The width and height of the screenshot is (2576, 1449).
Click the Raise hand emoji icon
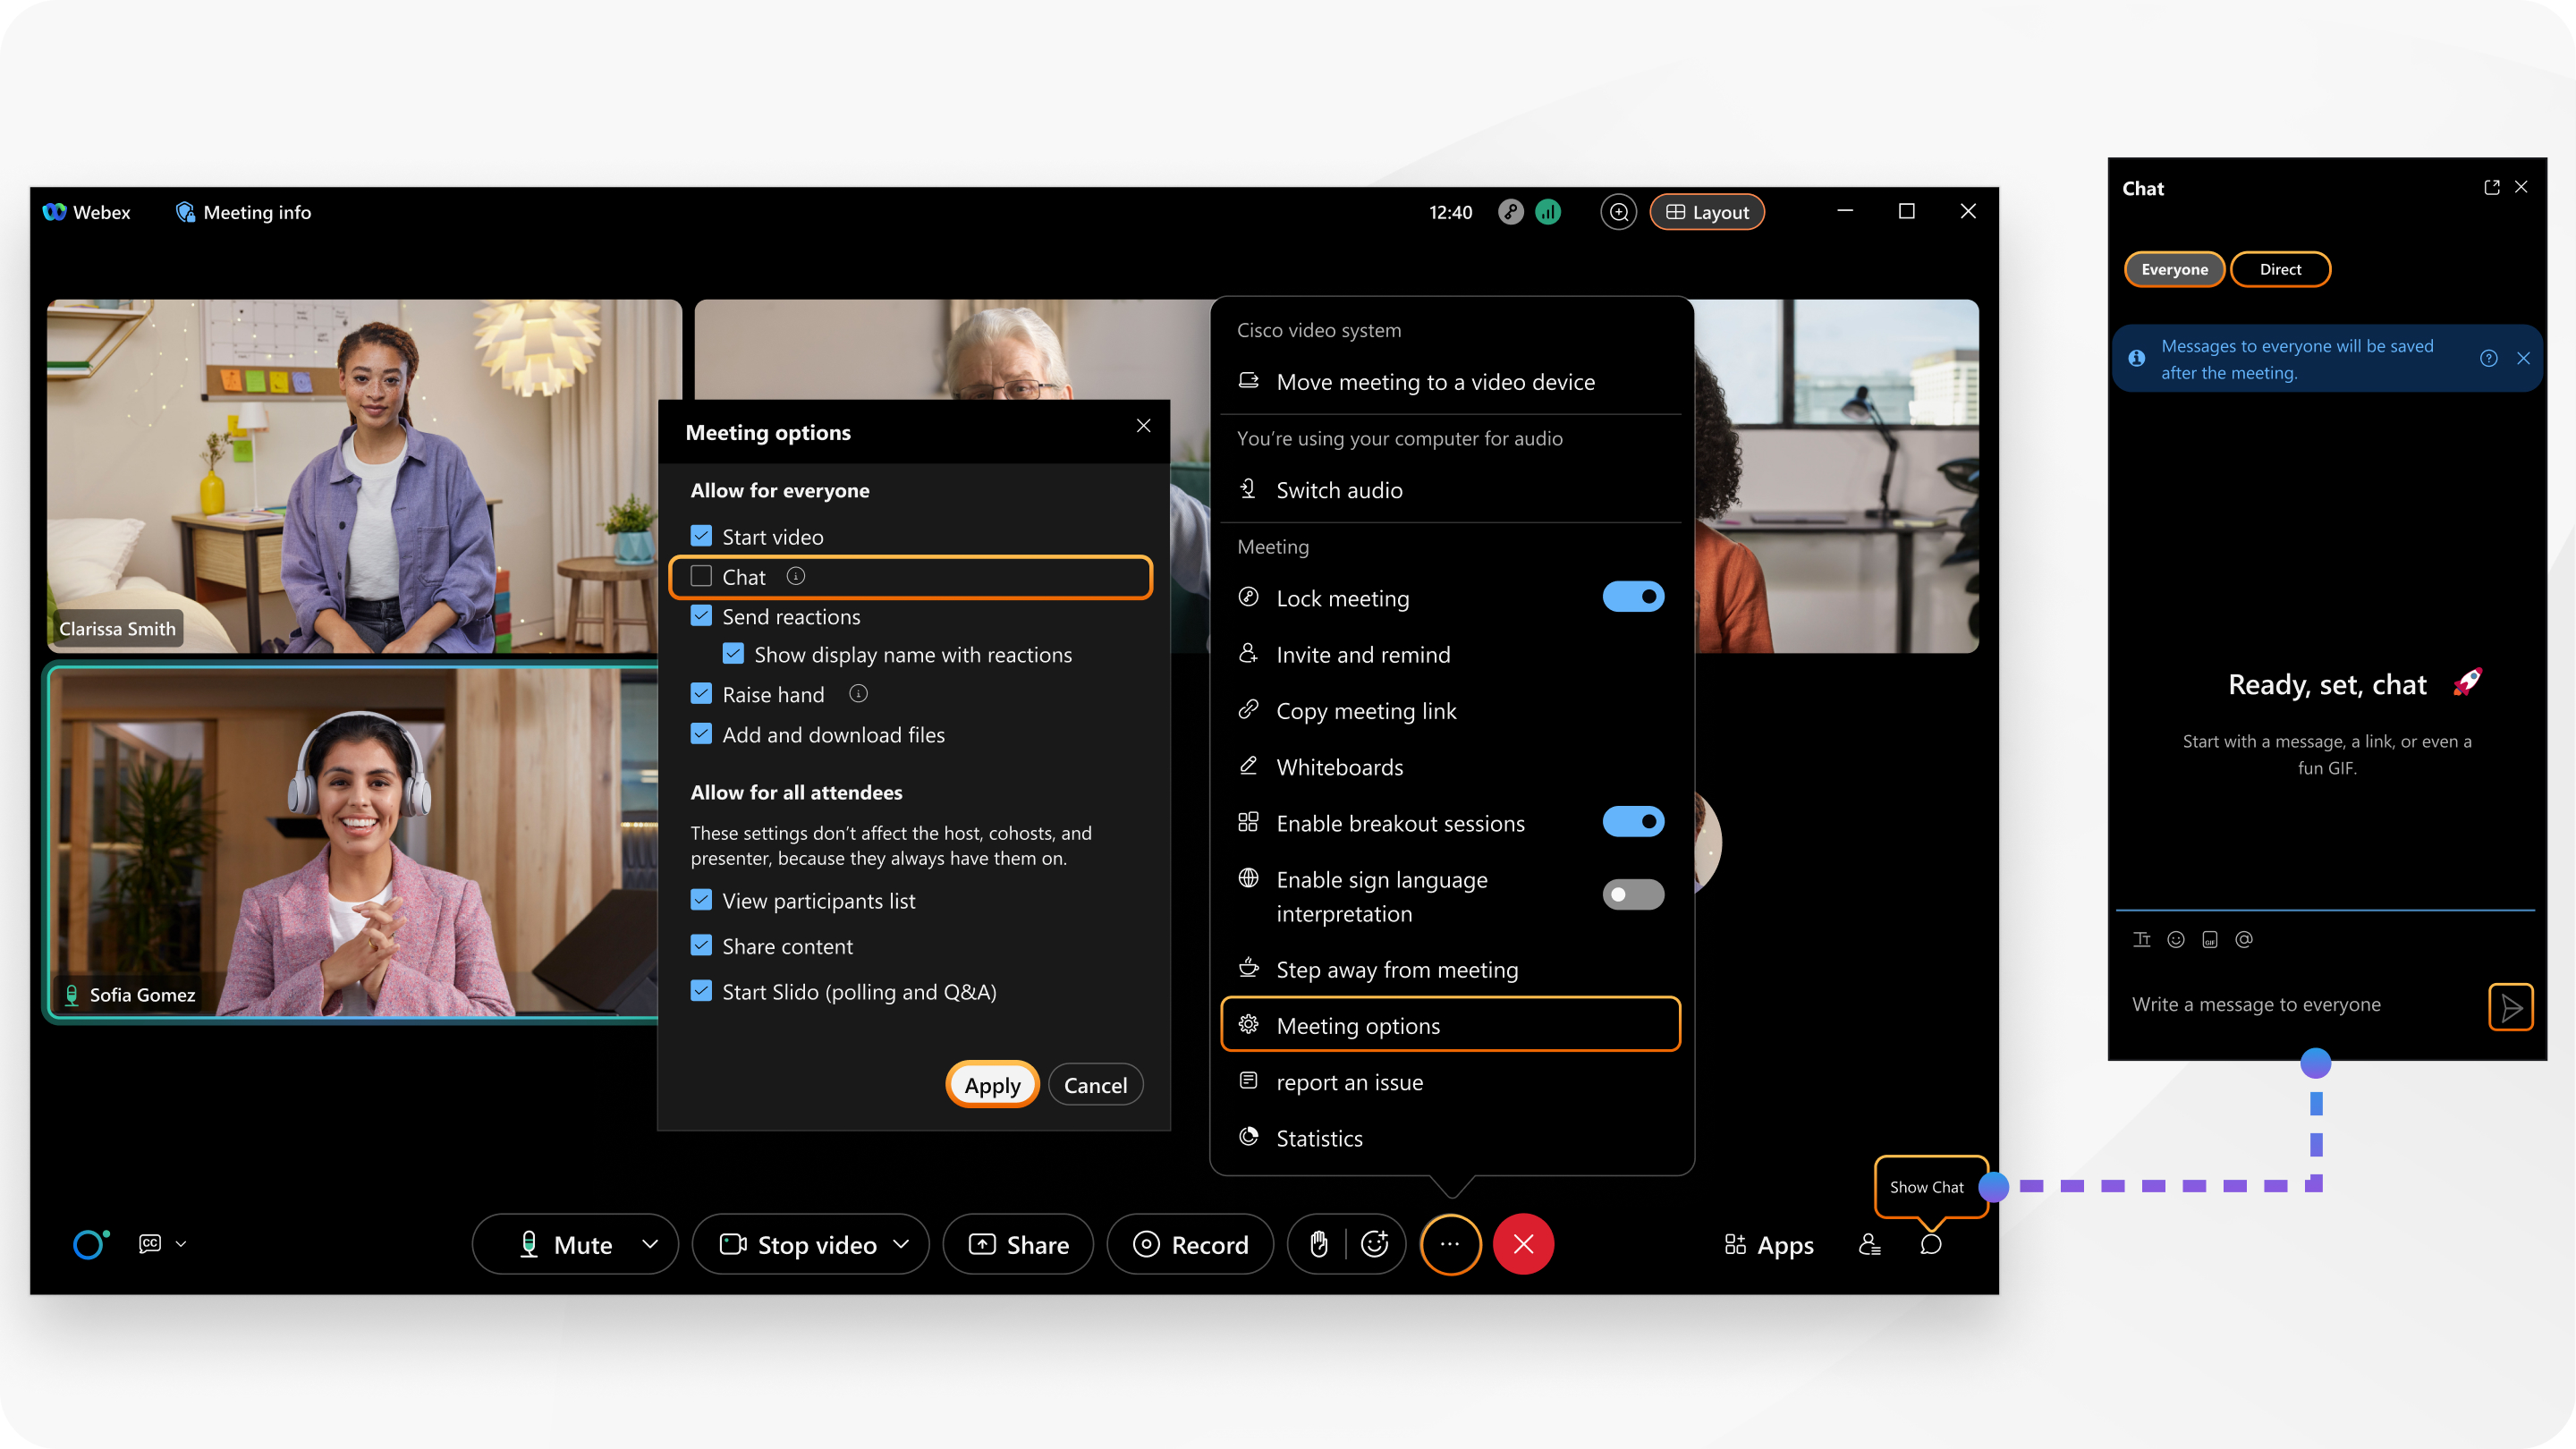pyautogui.click(x=1320, y=1242)
